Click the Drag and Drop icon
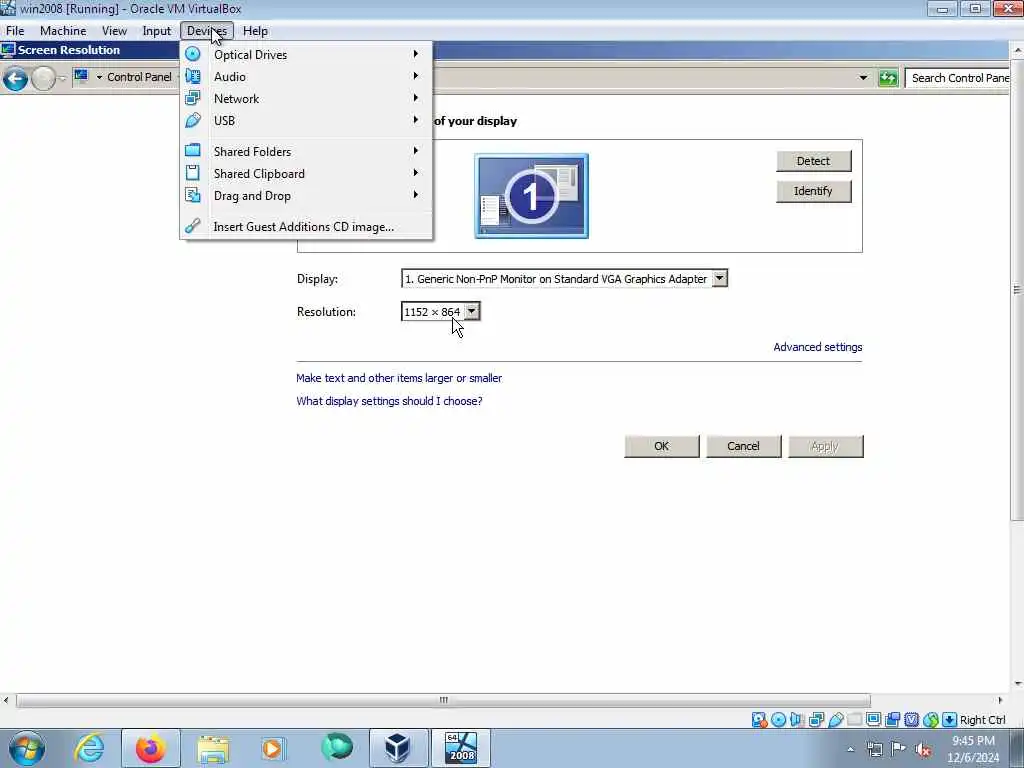Image resolution: width=1024 pixels, height=768 pixels. [x=193, y=195]
